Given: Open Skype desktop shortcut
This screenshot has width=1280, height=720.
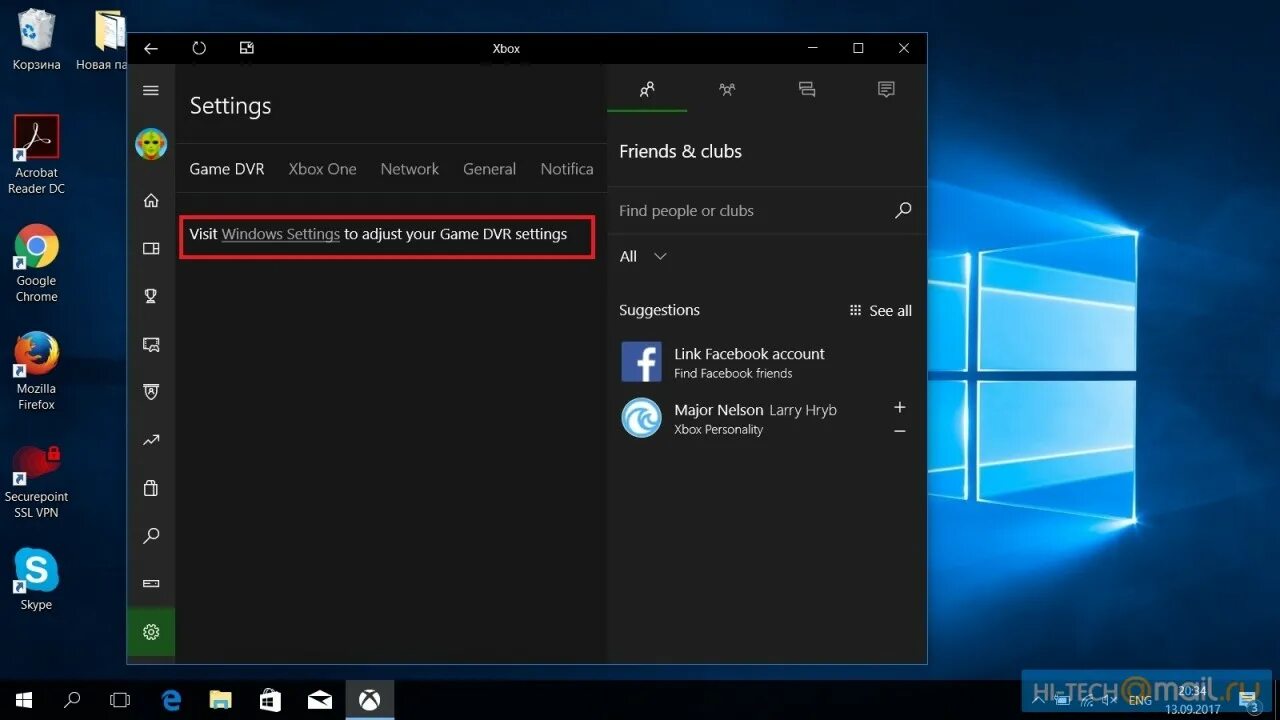Looking at the screenshot, I should 36,579.
